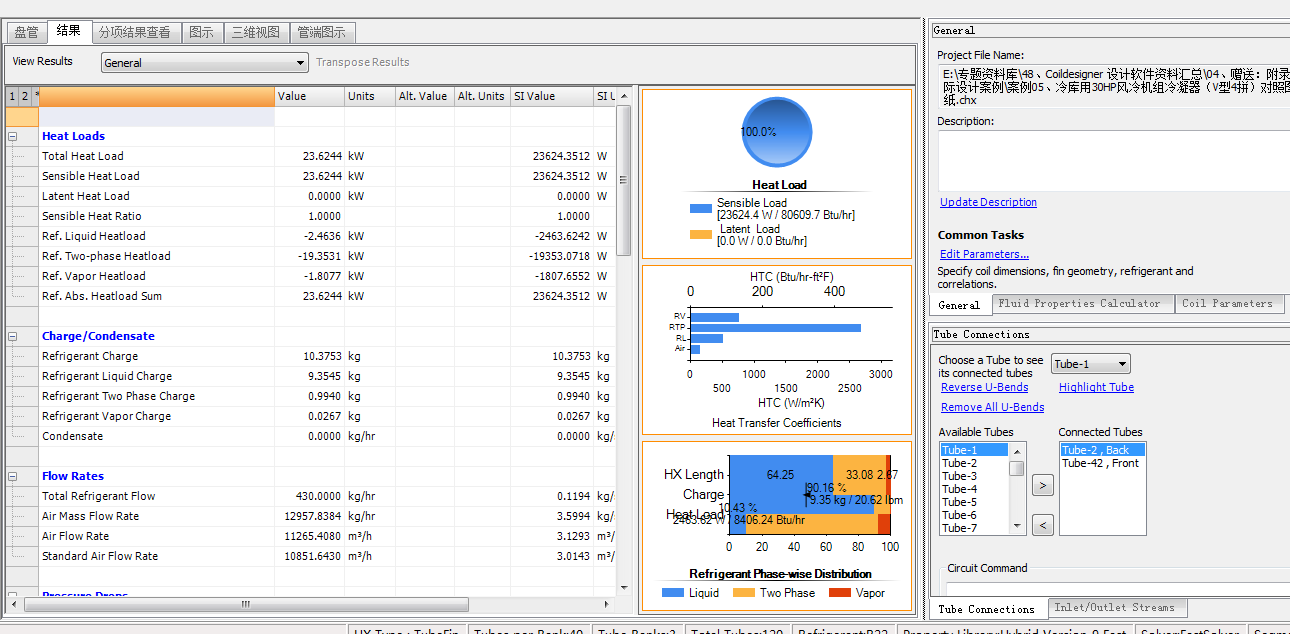The height and width of the screenshot is (634, 1290).
Task: Open the 图示 tab
Action: (x=201, y=32)
